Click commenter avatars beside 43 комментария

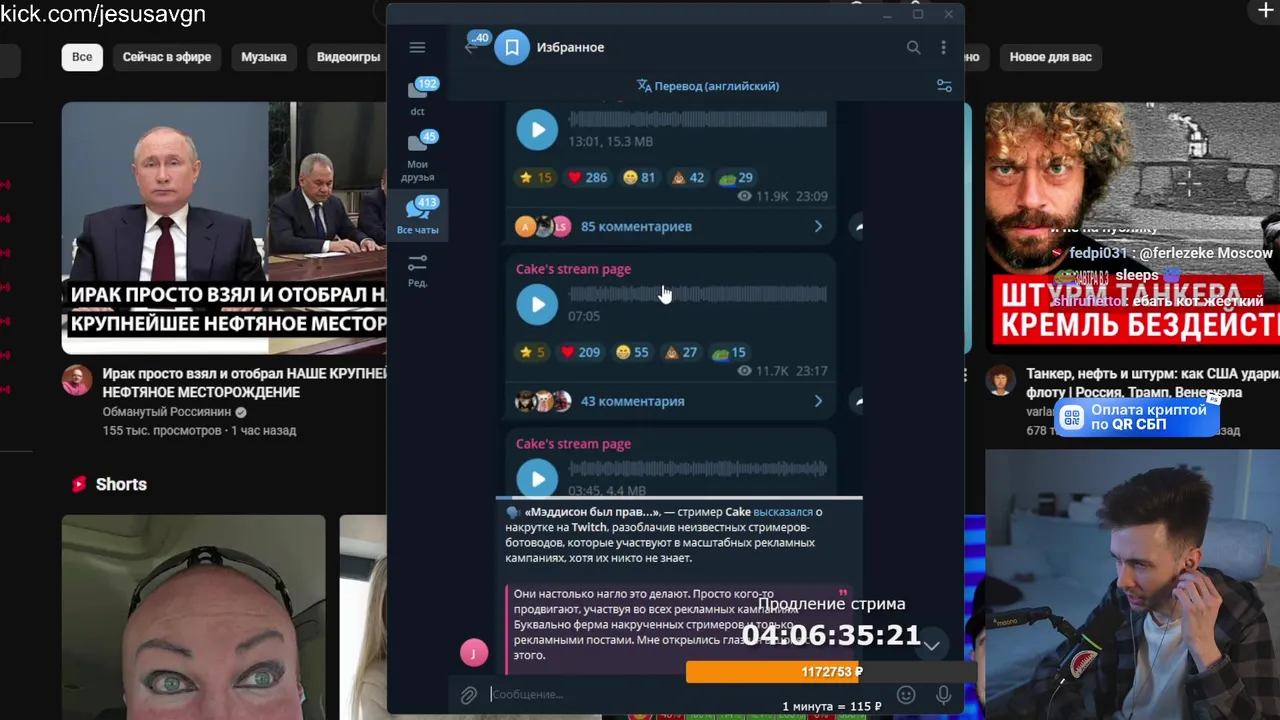543,401
